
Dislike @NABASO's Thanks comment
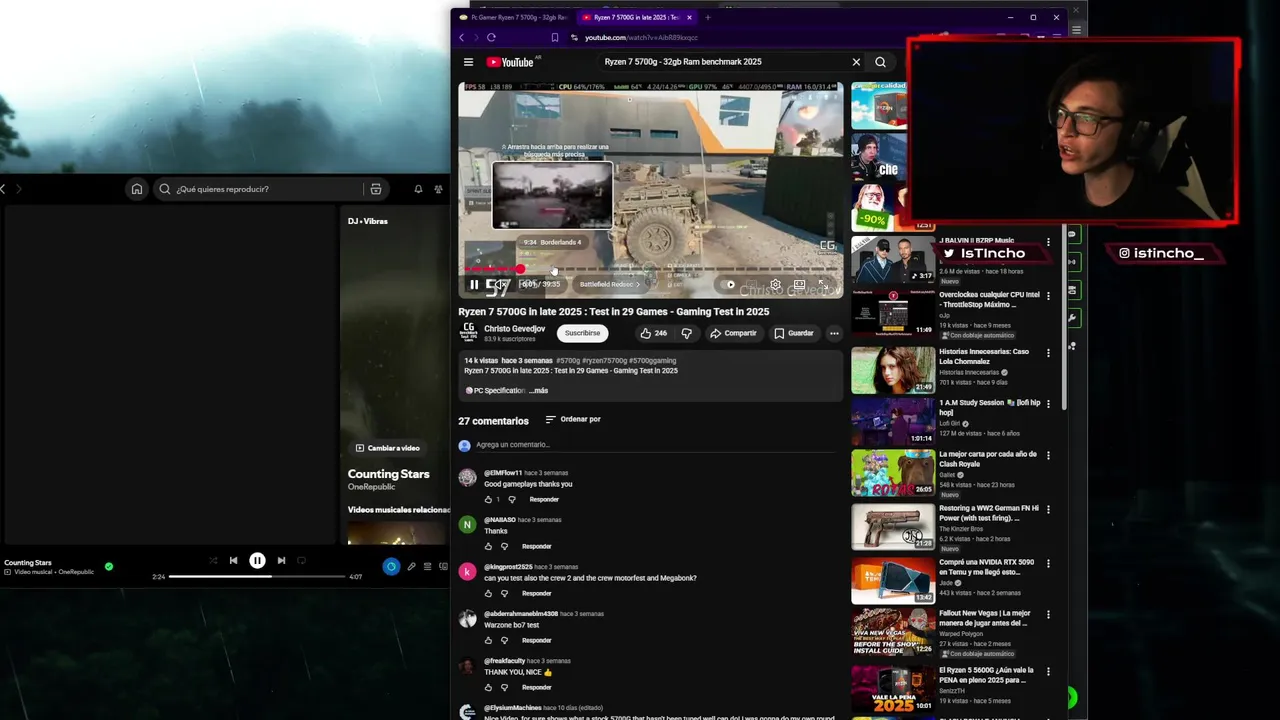click(504, 546)
